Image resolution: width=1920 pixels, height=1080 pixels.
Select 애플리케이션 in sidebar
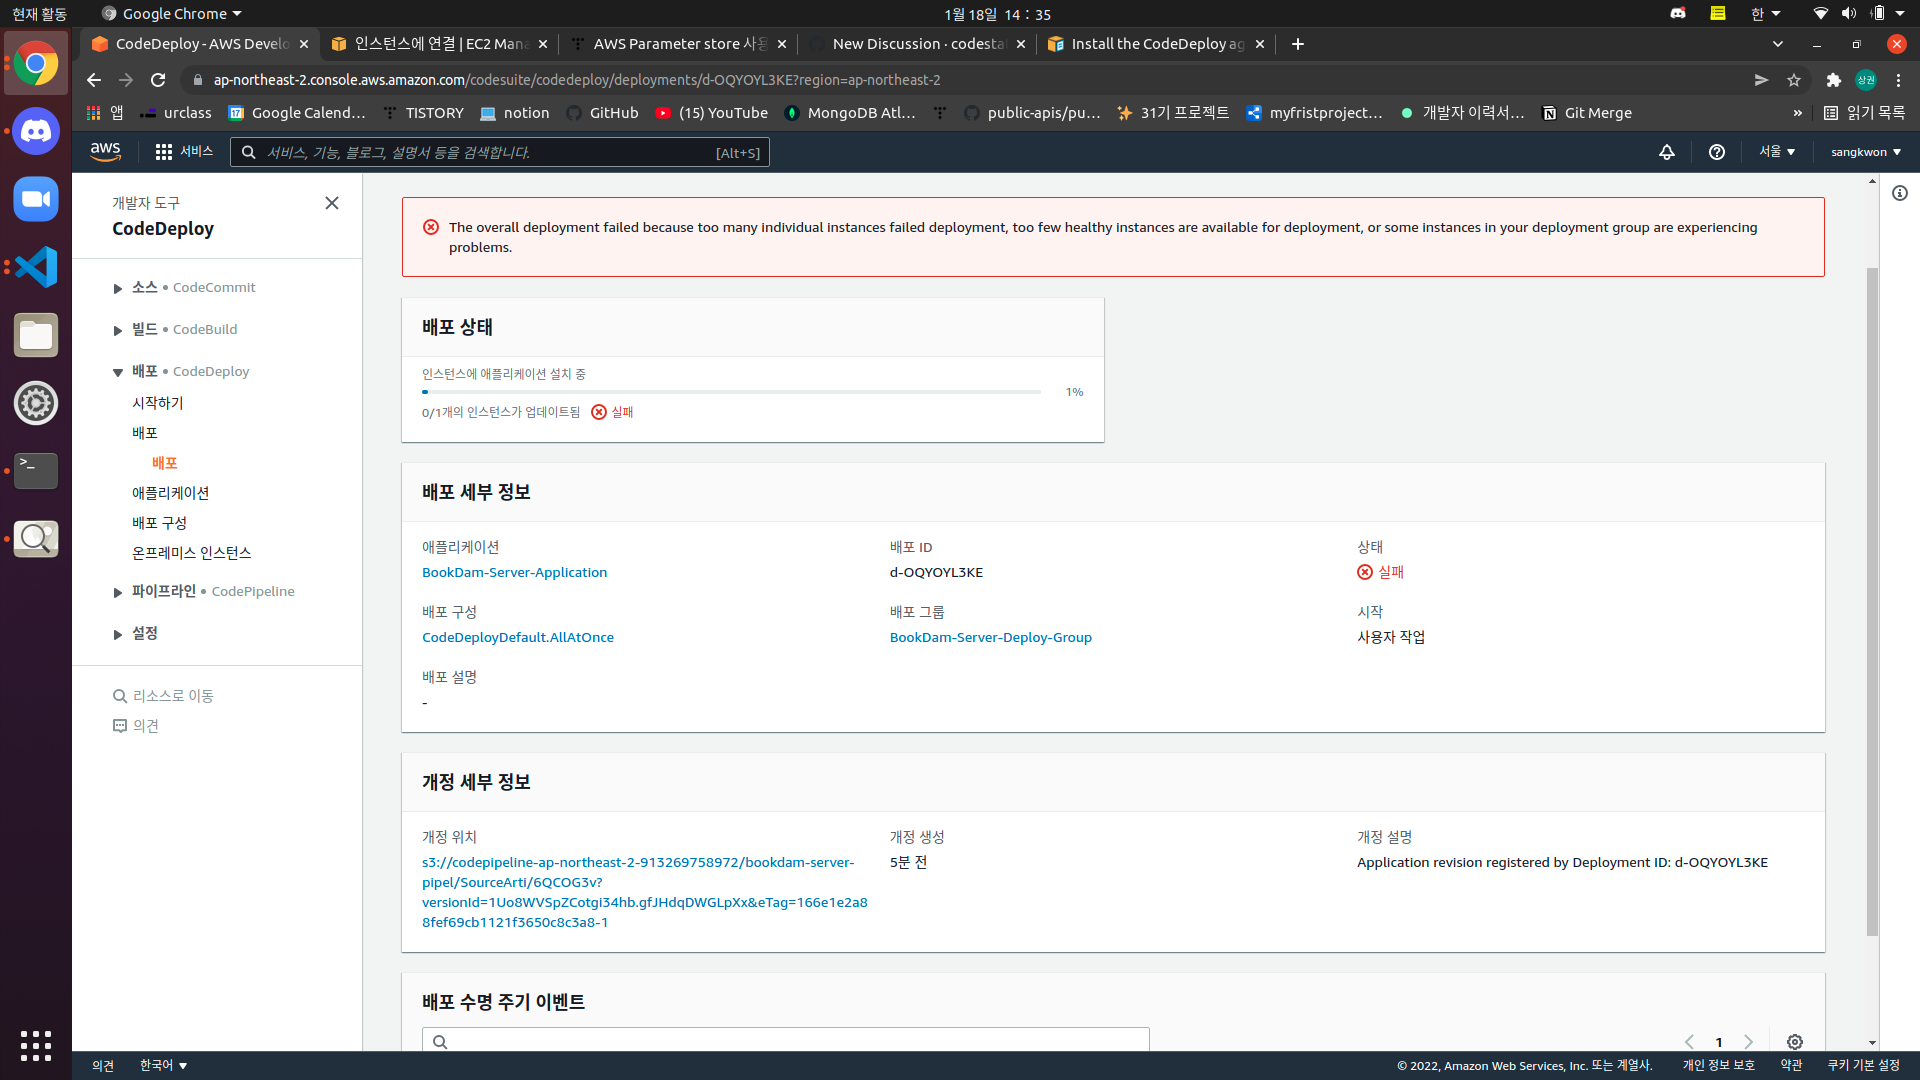click(171, 493)
